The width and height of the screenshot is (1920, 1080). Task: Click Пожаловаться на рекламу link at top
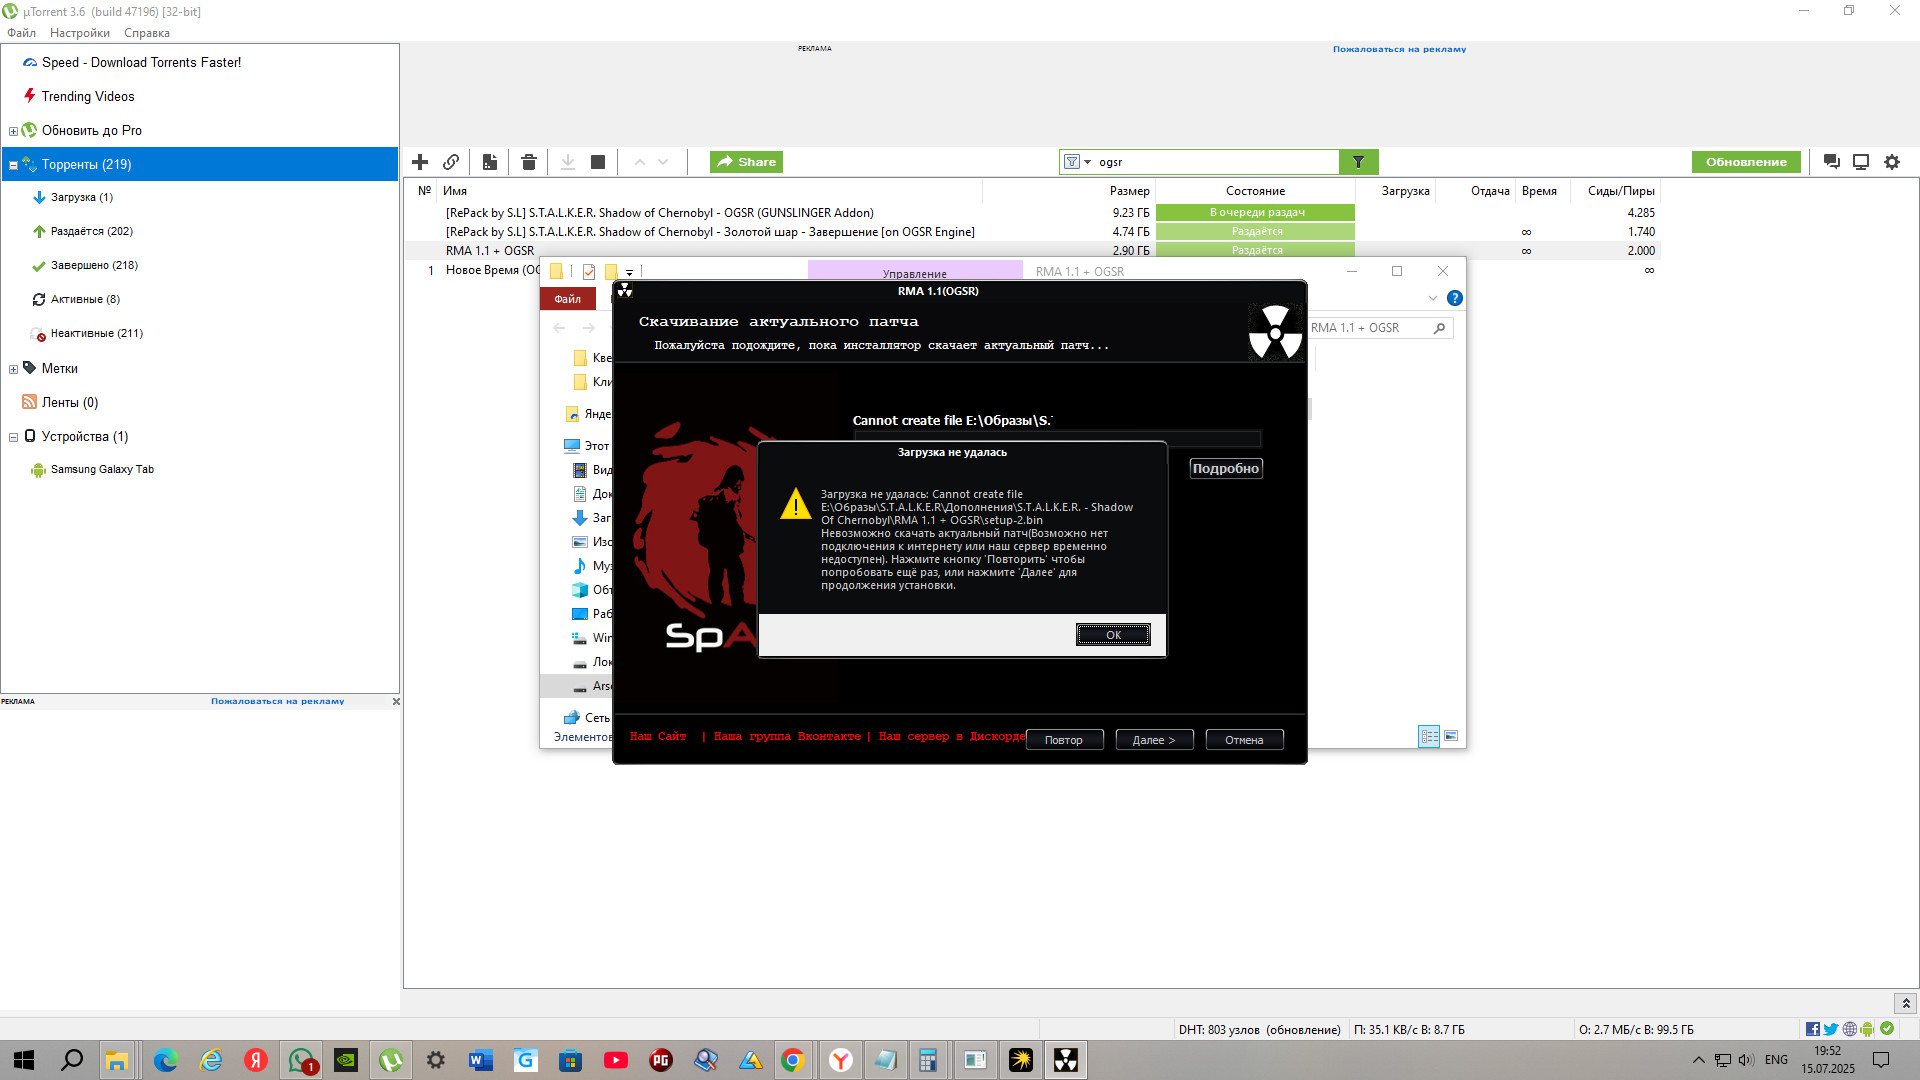(1399, 49)
